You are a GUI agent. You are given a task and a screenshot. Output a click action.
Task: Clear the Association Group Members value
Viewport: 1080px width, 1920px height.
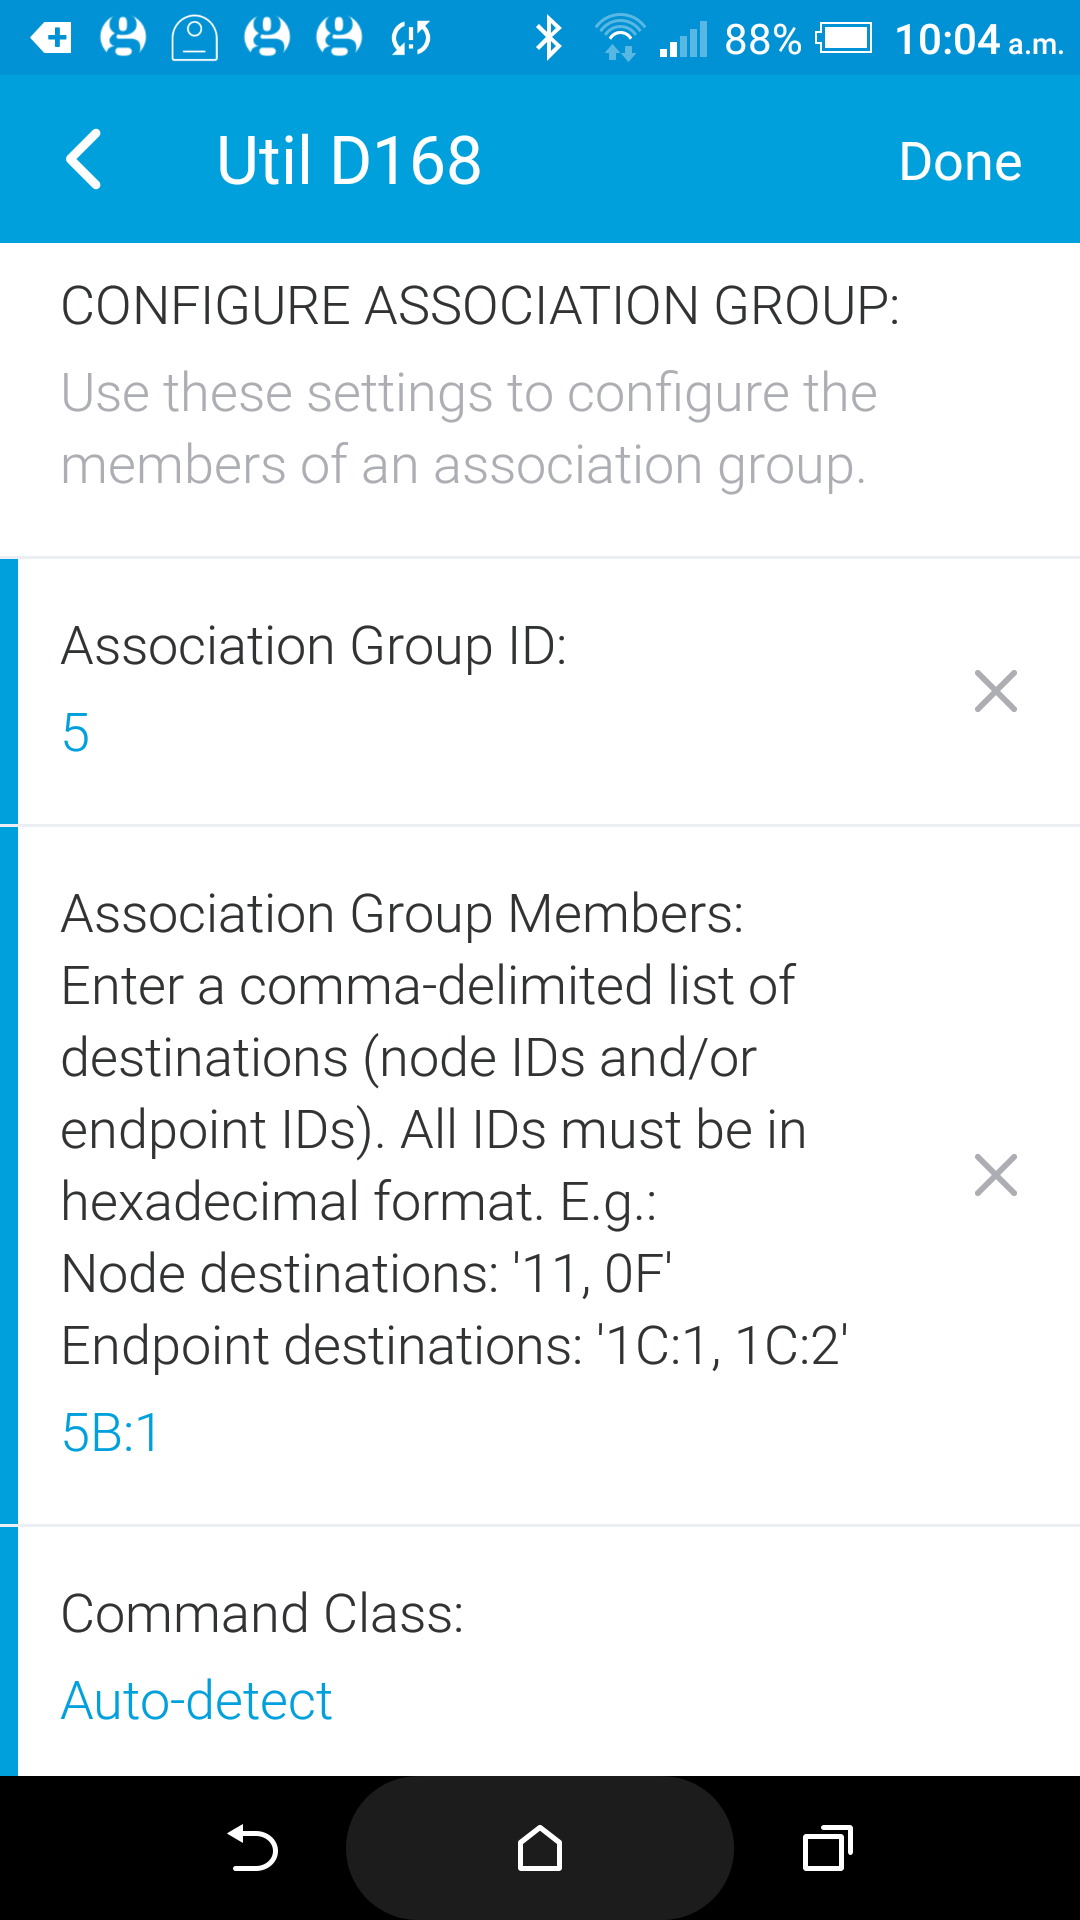pos(995,1175)
